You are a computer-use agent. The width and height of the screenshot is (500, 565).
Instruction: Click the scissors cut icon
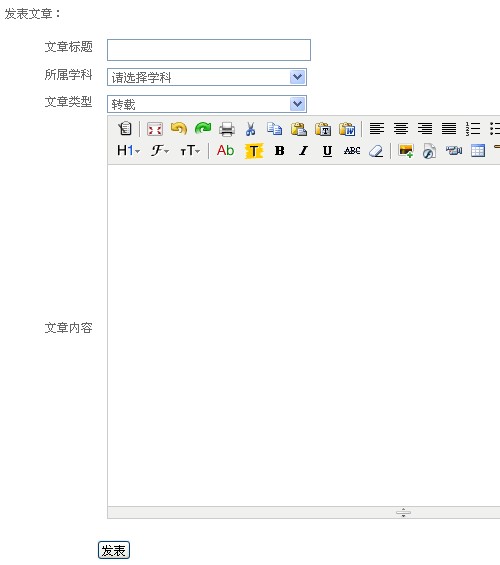click(x=251, y=129)
